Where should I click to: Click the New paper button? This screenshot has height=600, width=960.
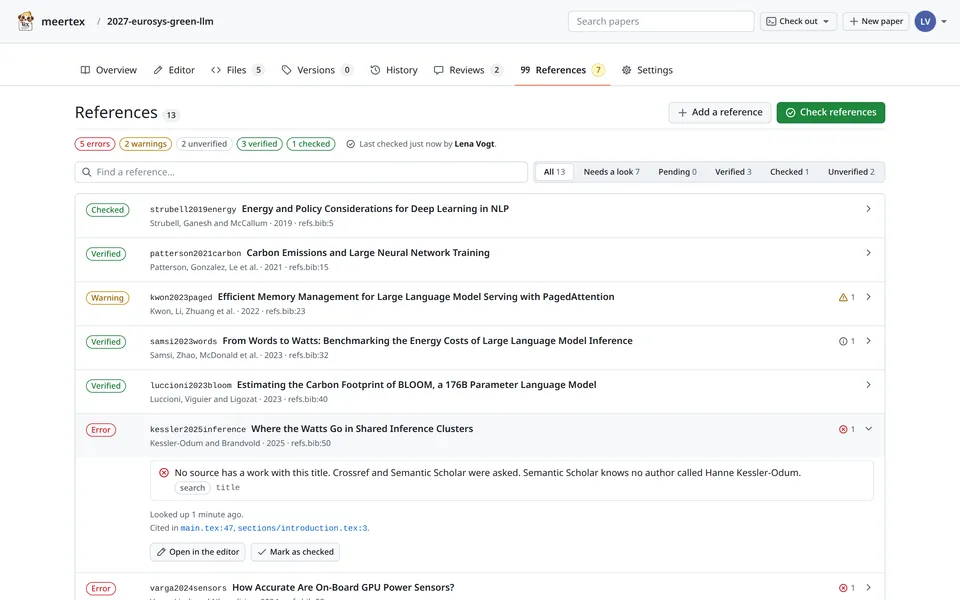[876, 21]
